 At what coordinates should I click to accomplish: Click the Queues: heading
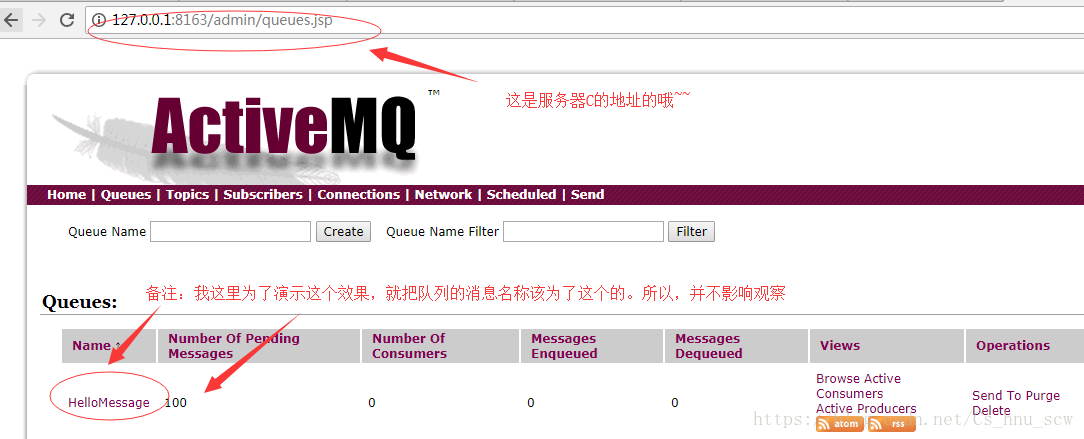[x=80, y=302]
